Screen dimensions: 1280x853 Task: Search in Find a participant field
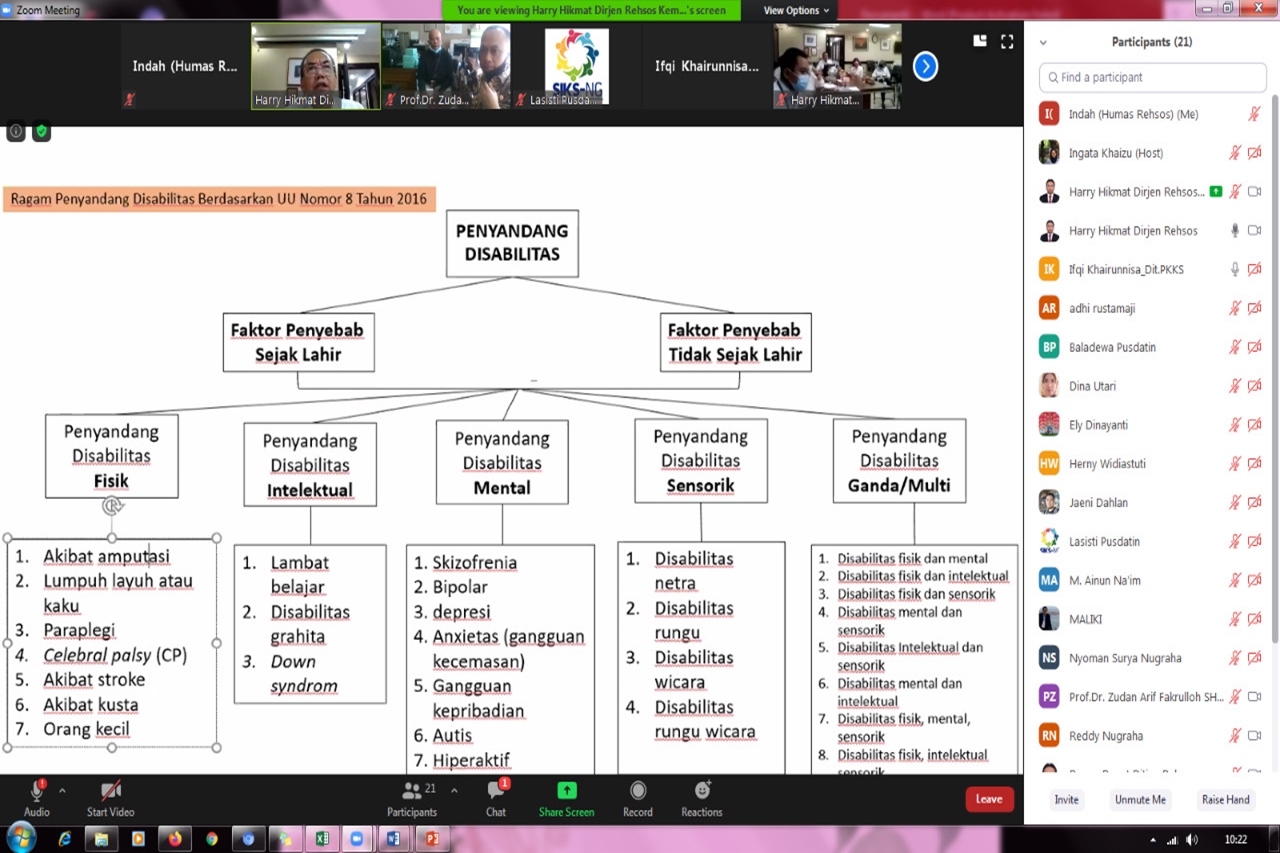[x=1152, y=77]
